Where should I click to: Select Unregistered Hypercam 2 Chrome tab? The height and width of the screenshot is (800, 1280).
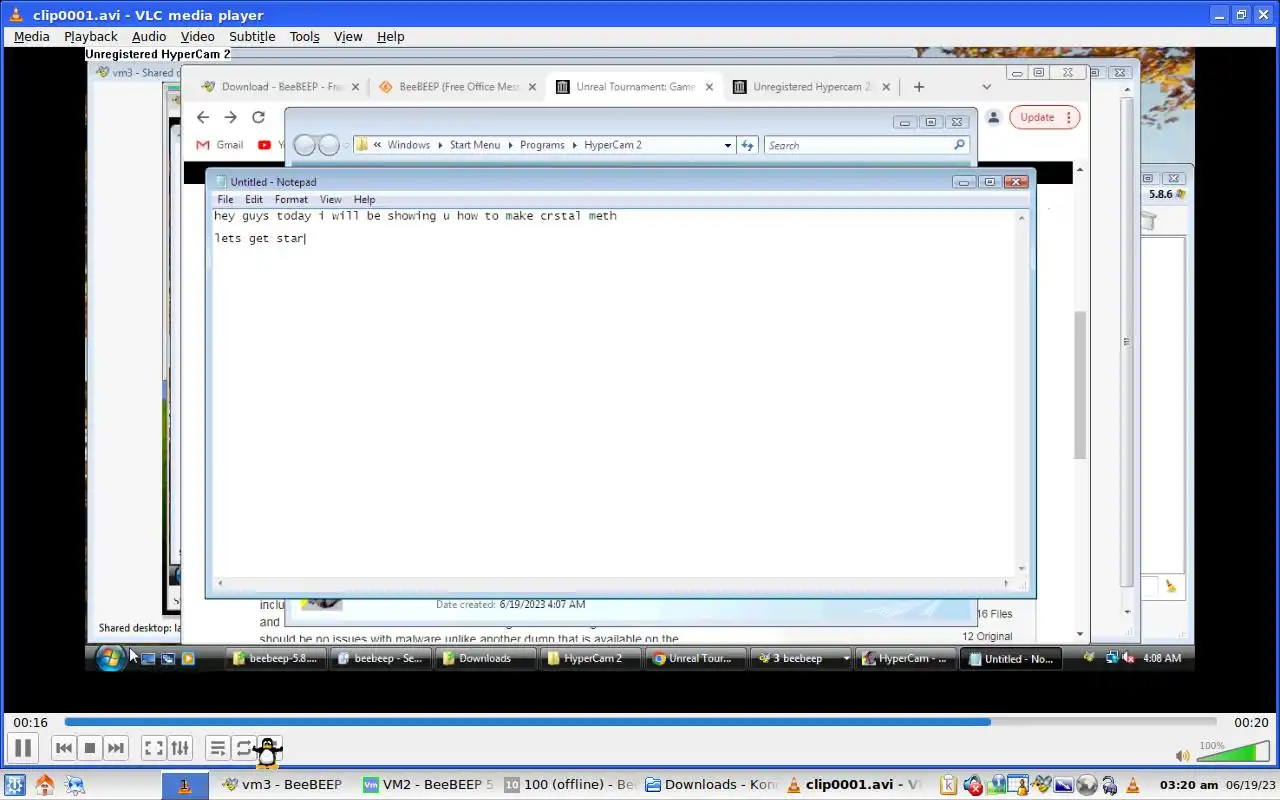point(810,87)
